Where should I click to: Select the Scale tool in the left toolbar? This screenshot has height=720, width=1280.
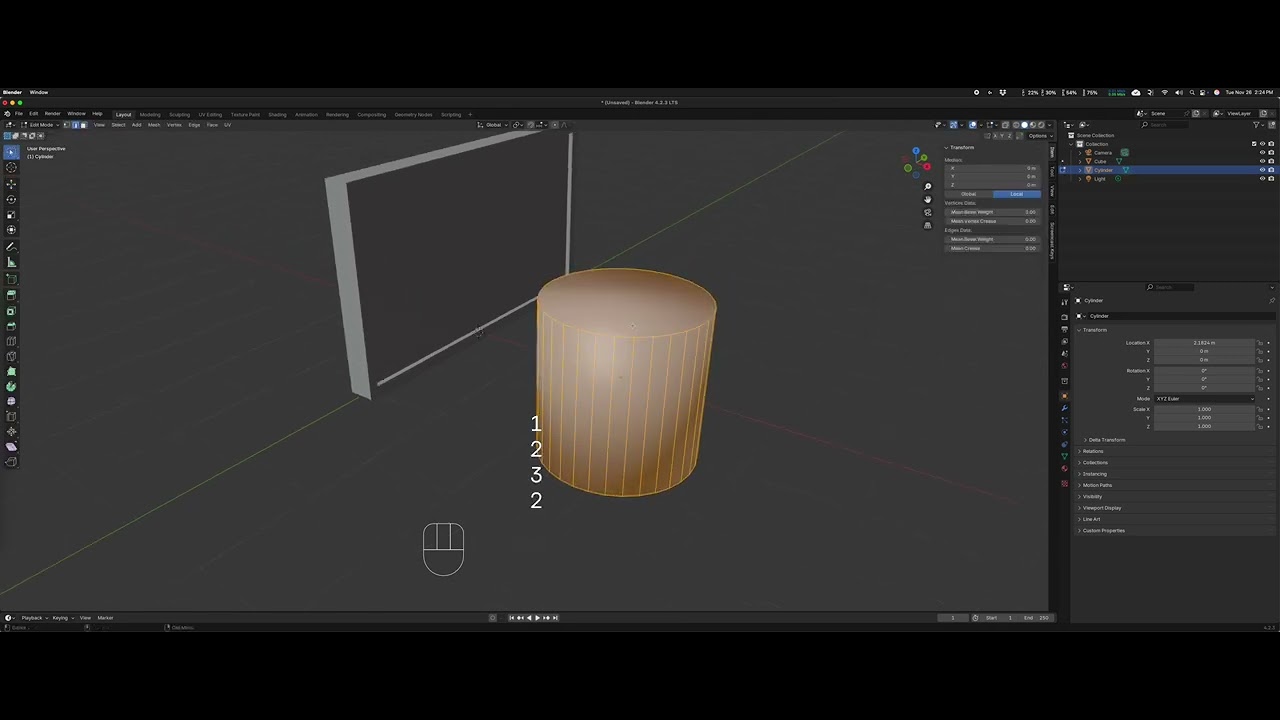(11, 214)
